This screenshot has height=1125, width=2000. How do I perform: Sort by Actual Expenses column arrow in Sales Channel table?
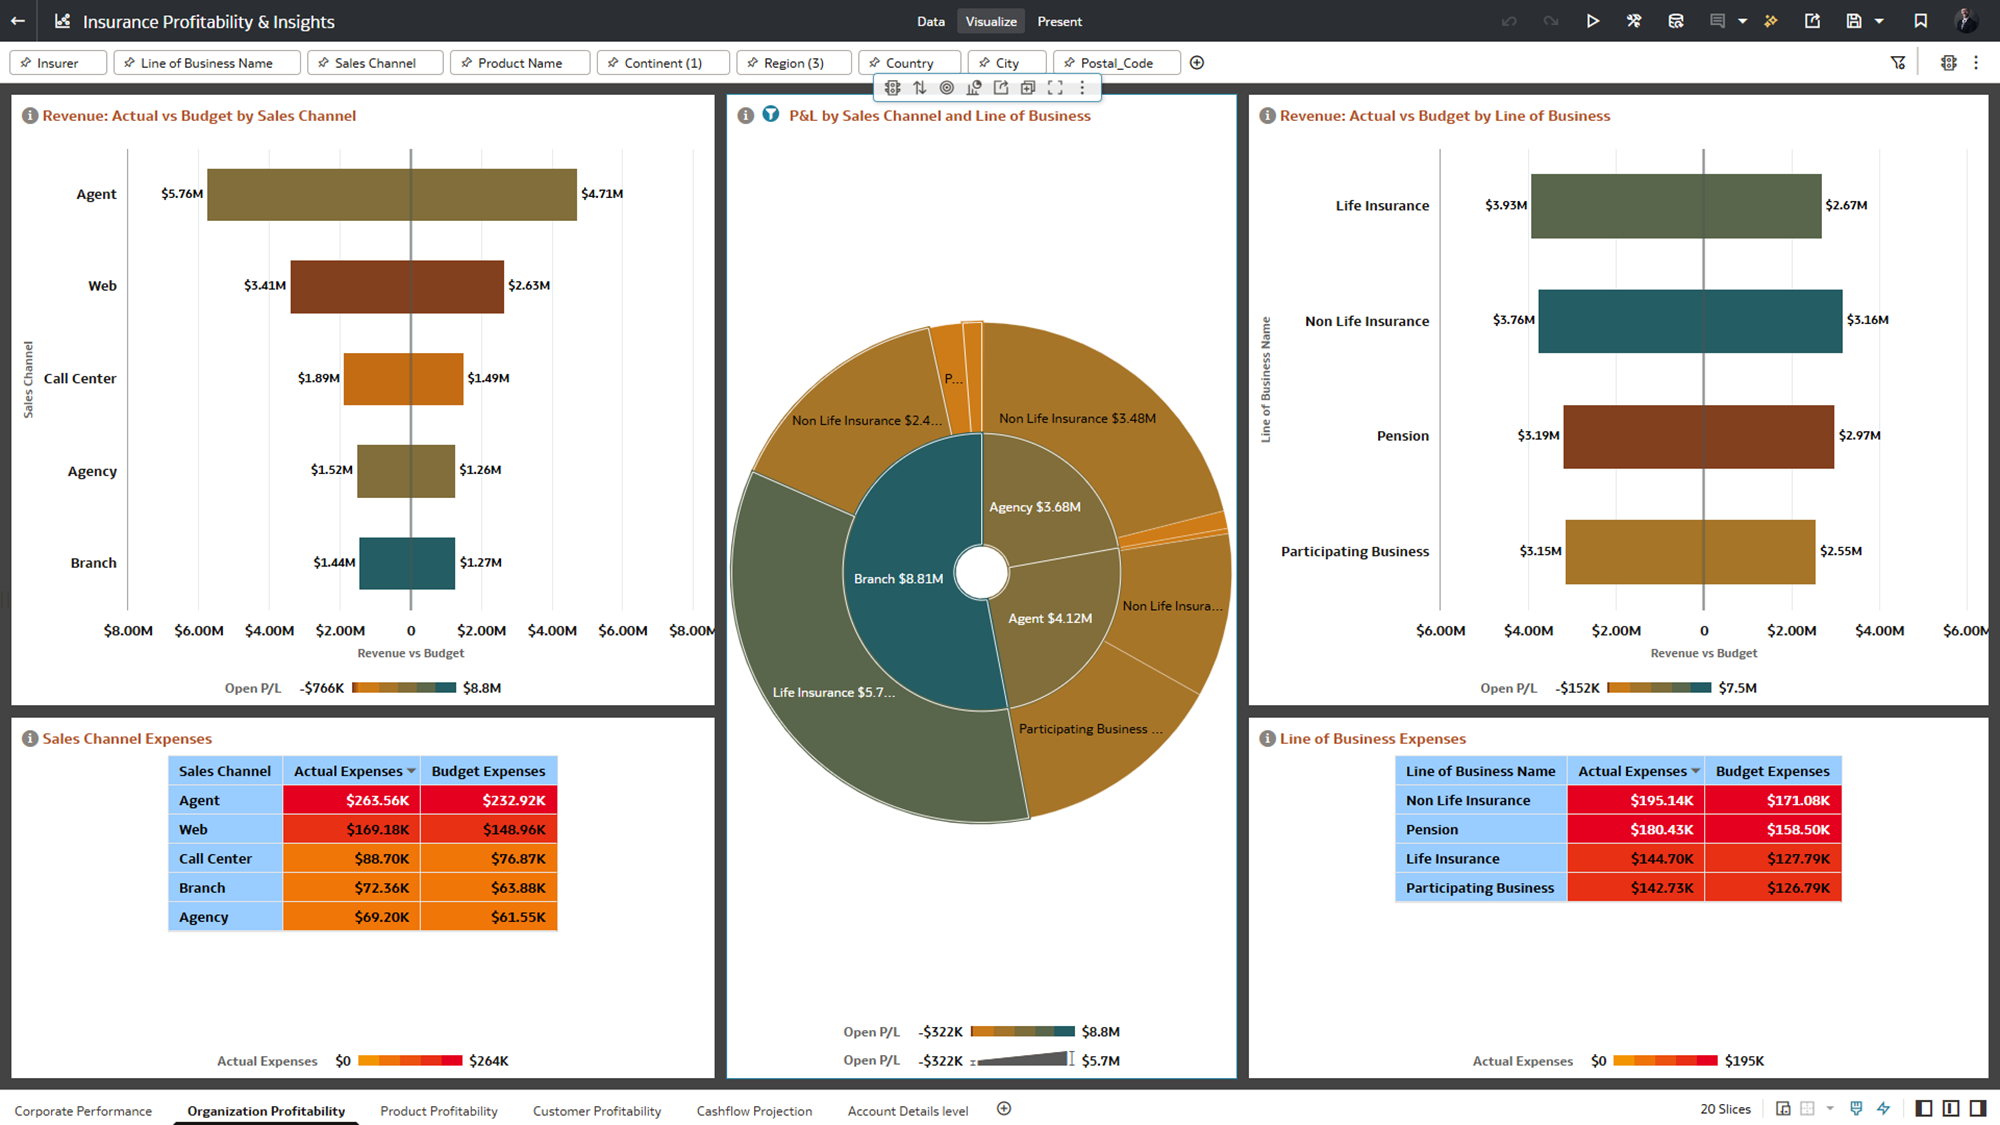(x=411, y=771)
